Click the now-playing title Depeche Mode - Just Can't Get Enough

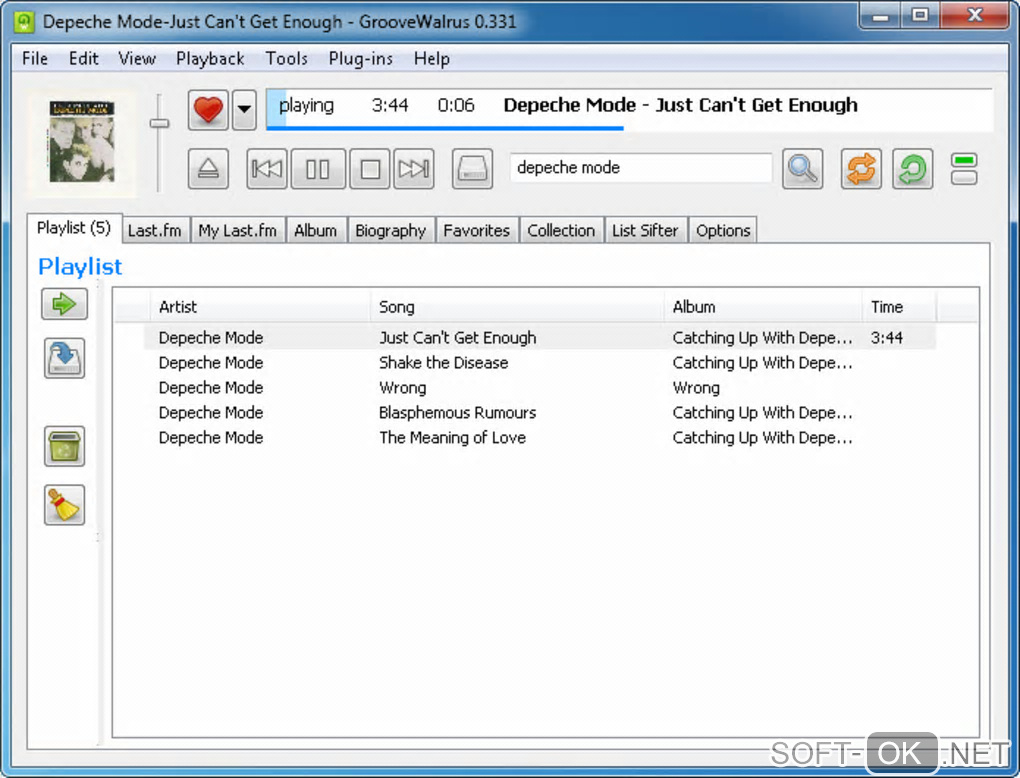pos(680,105)
